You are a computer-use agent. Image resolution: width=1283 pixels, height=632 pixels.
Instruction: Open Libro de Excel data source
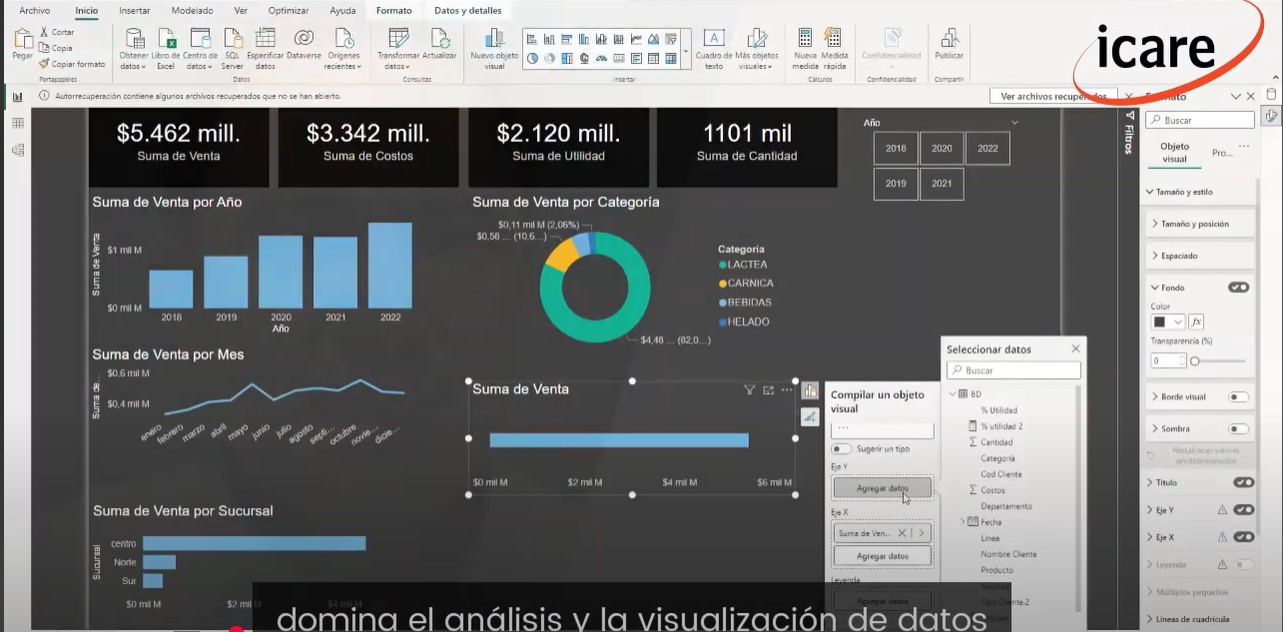[167, 40]
